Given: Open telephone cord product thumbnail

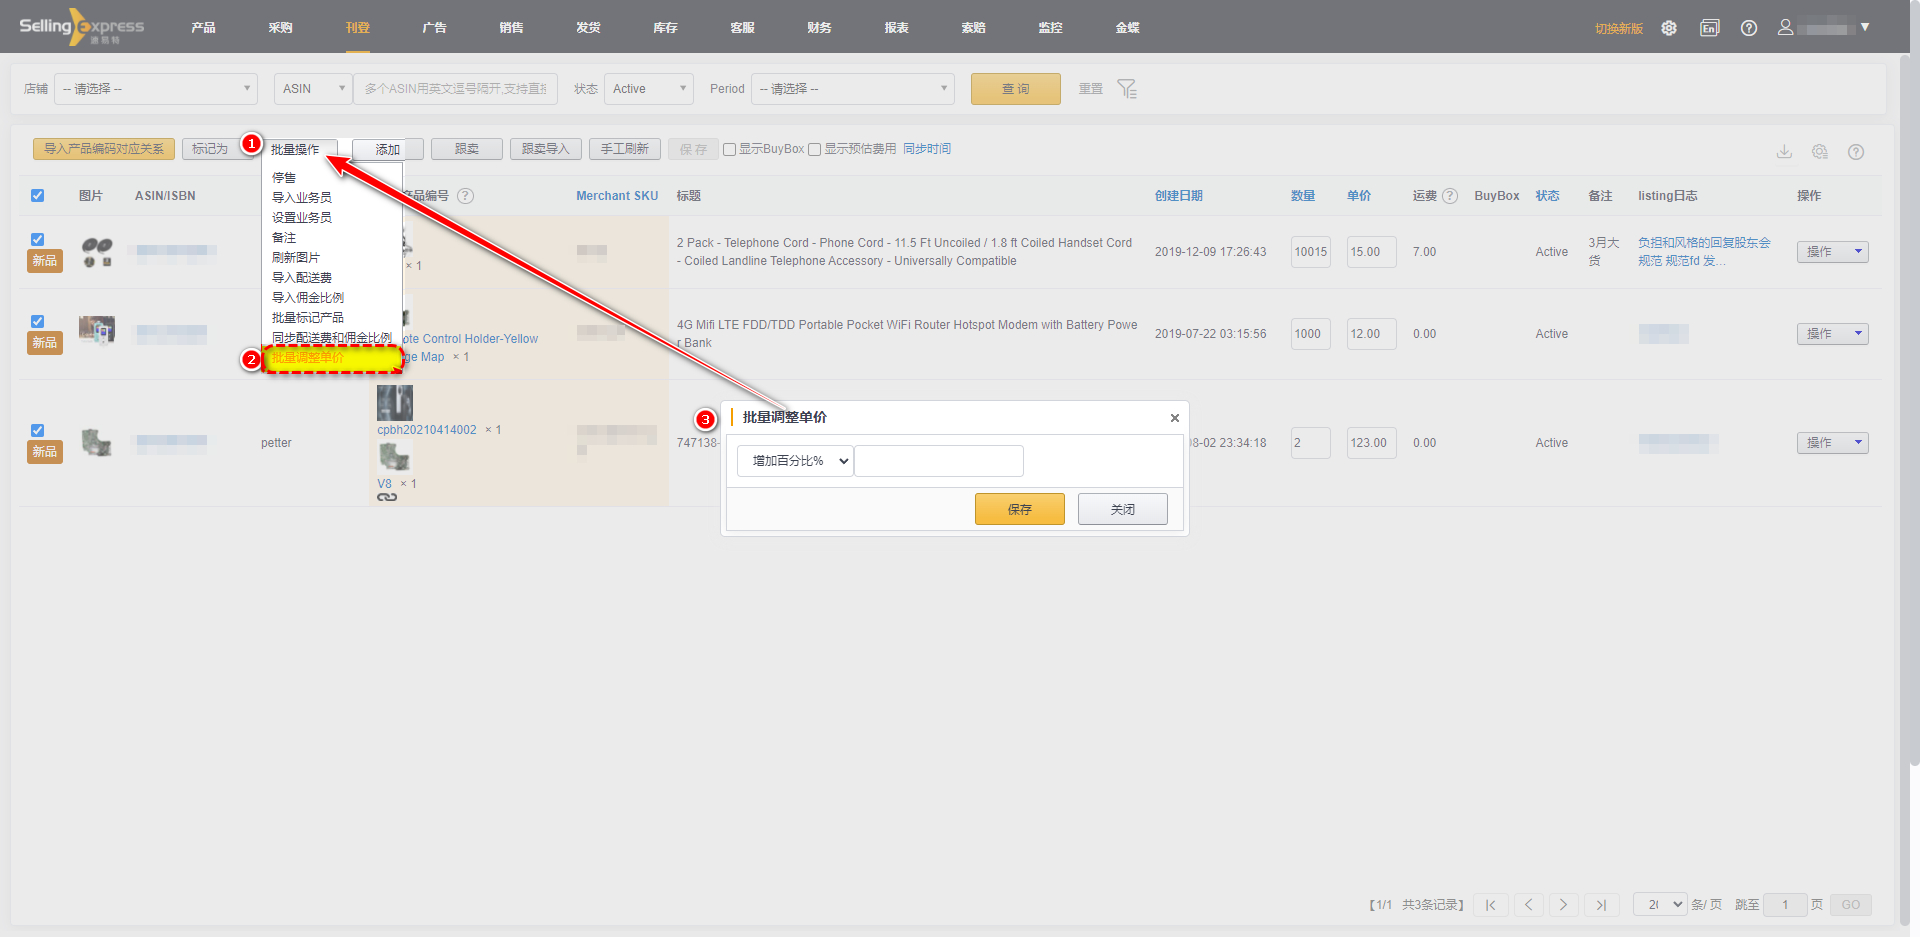Looking at the screenshot, I should pos(97,252).
